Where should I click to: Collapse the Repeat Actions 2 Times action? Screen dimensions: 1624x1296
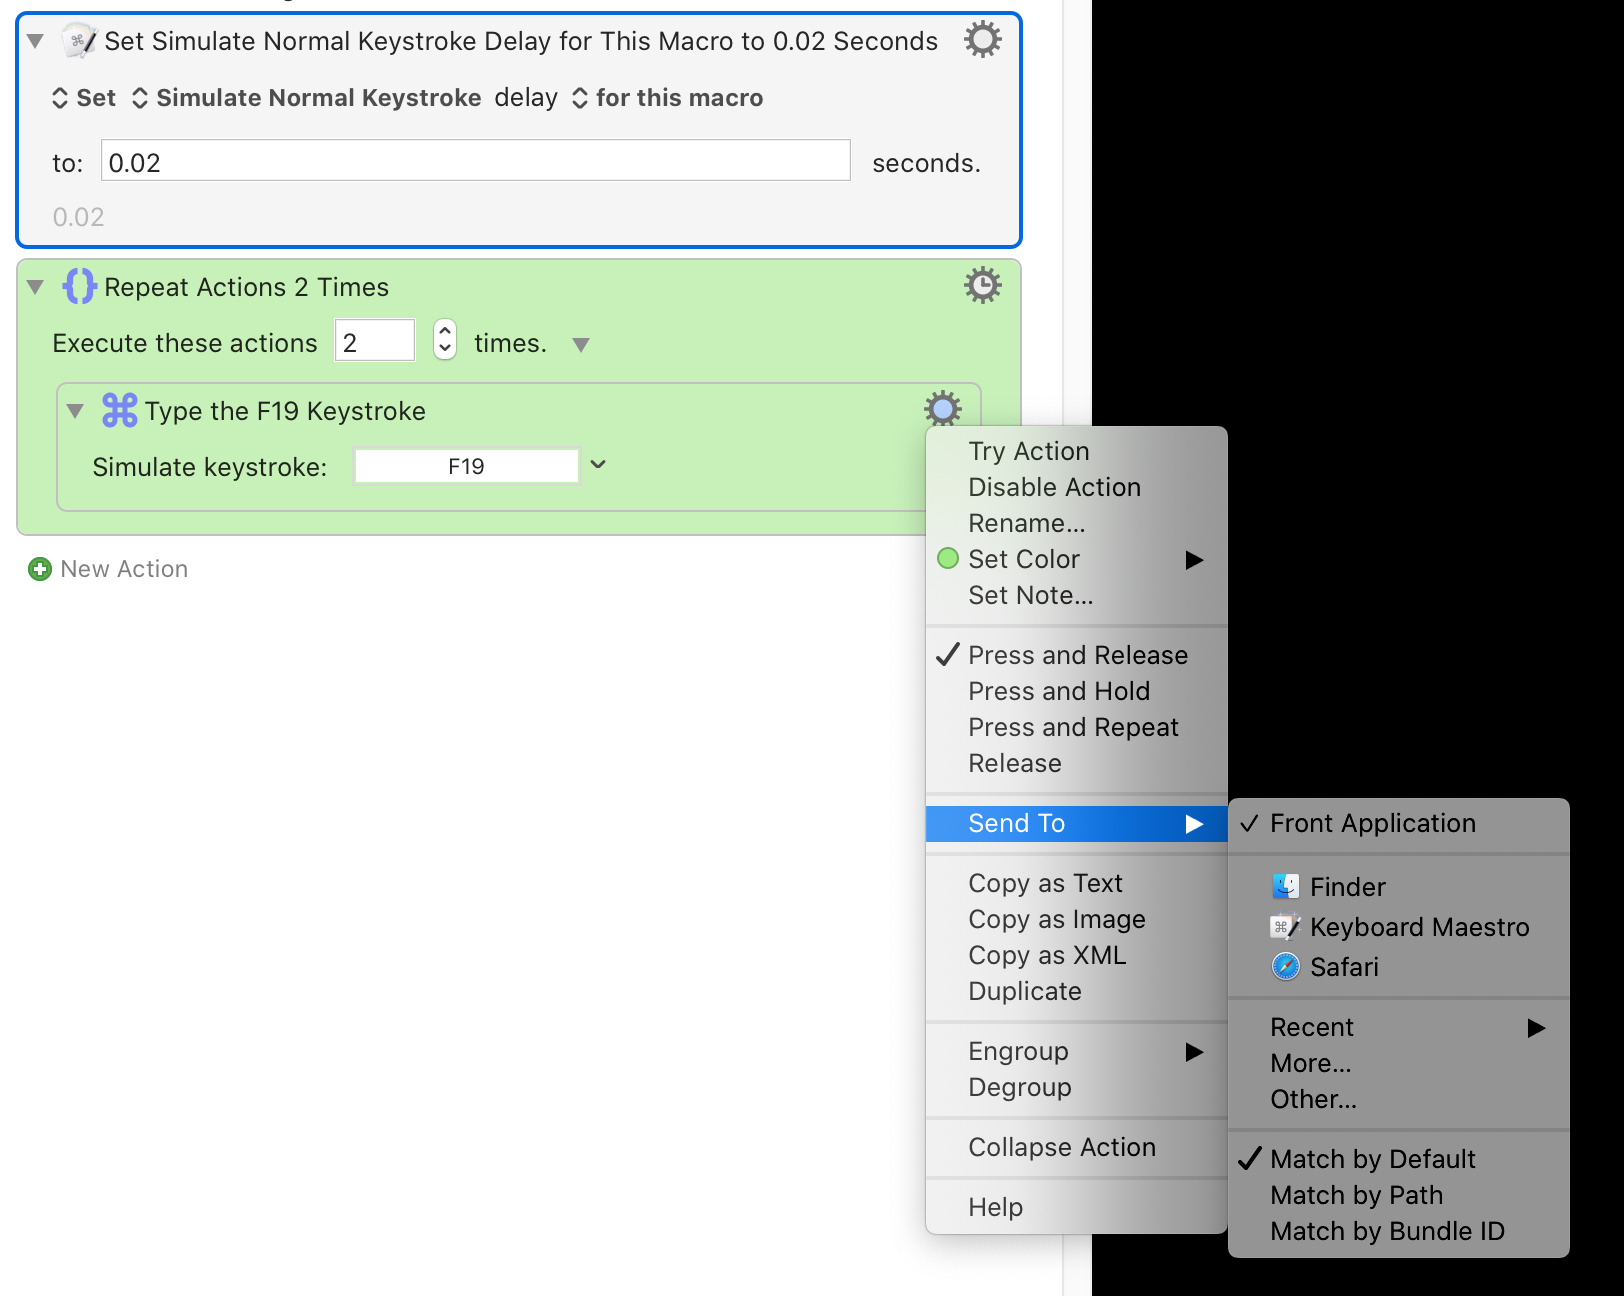pos(36,287)
